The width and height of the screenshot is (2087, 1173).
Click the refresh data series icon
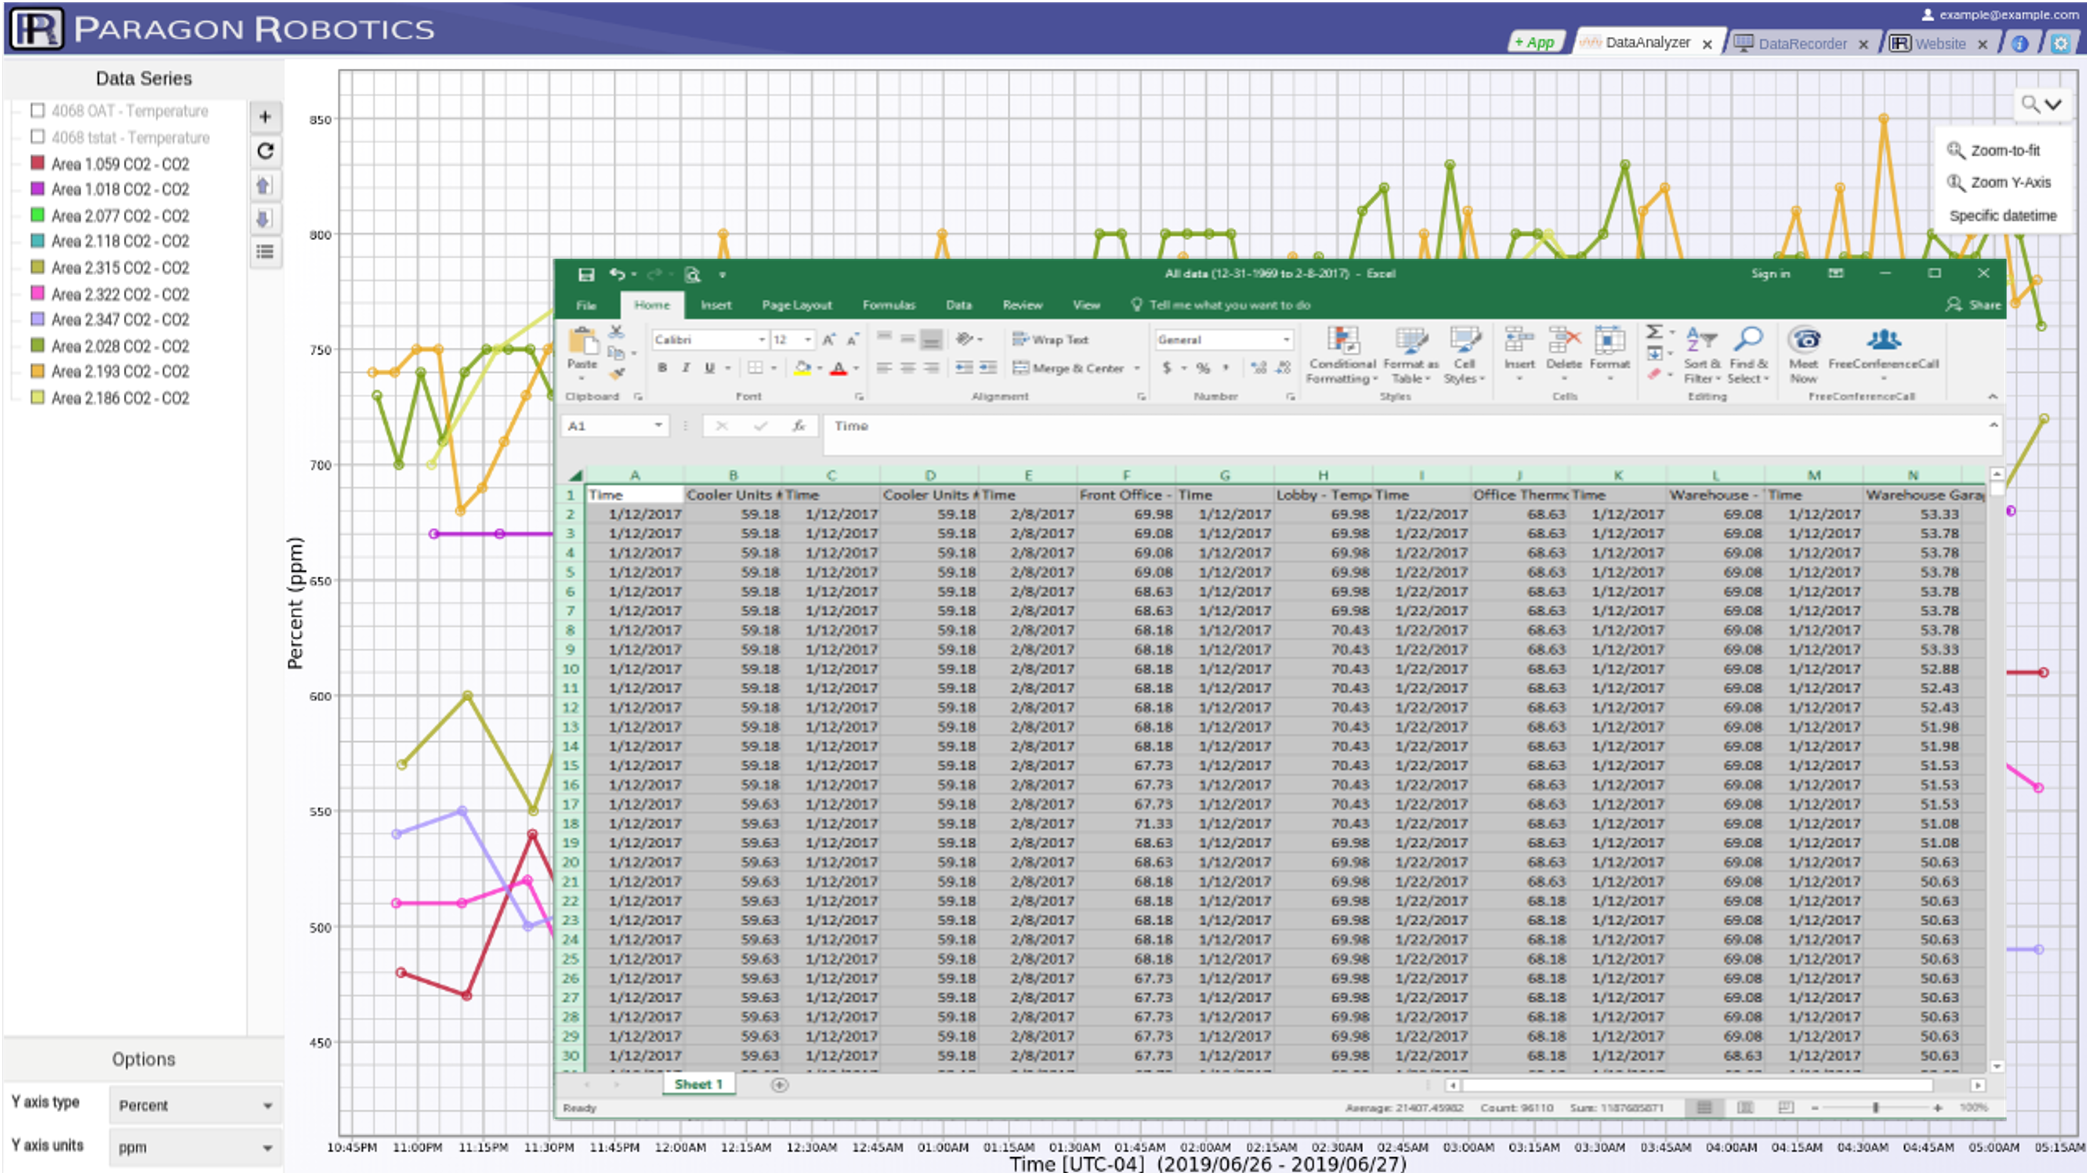click(x=265, y=151)
